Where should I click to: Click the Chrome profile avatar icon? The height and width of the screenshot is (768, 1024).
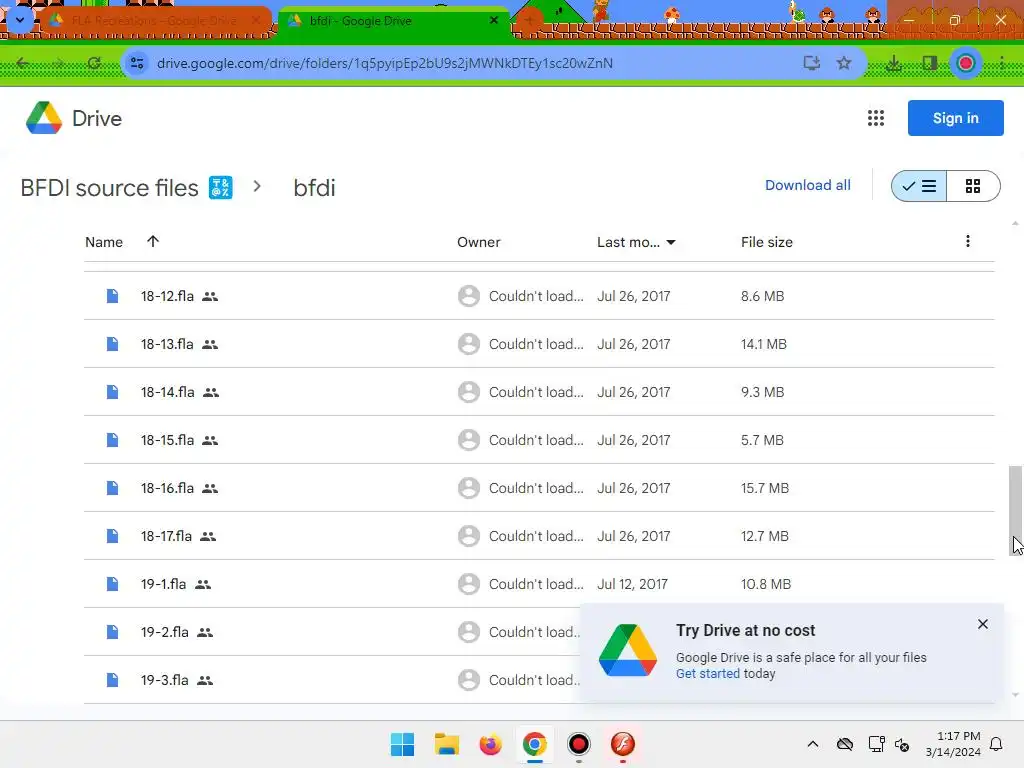click(966, 63)
